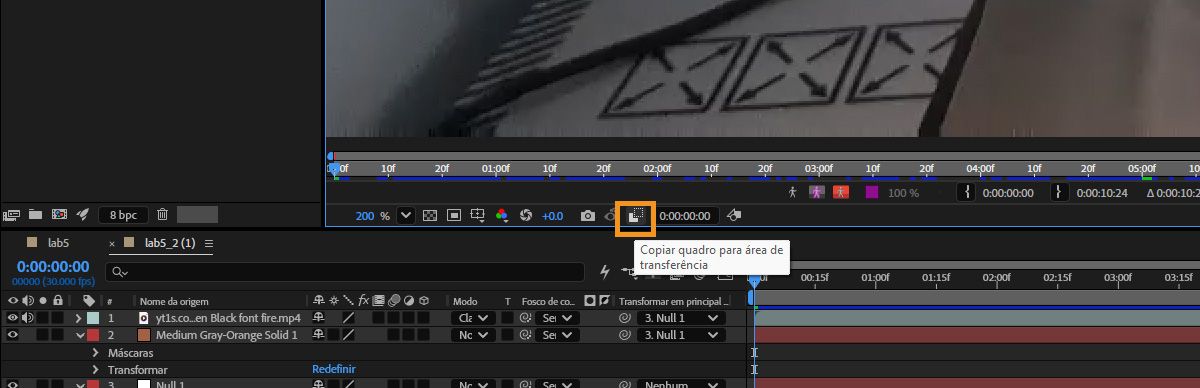Image resolution: width=1200 pixels, height=388 pixels.
Task: Toggle mask and shape path visibility
Action: tap(454, 215)
